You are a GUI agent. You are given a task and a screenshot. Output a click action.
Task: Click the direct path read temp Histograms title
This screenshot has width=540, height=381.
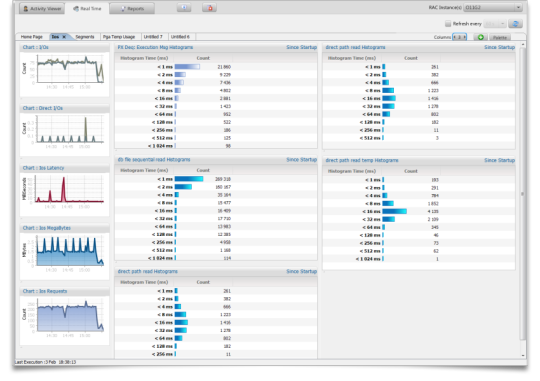pyautogui.click(x=362, y=161)
